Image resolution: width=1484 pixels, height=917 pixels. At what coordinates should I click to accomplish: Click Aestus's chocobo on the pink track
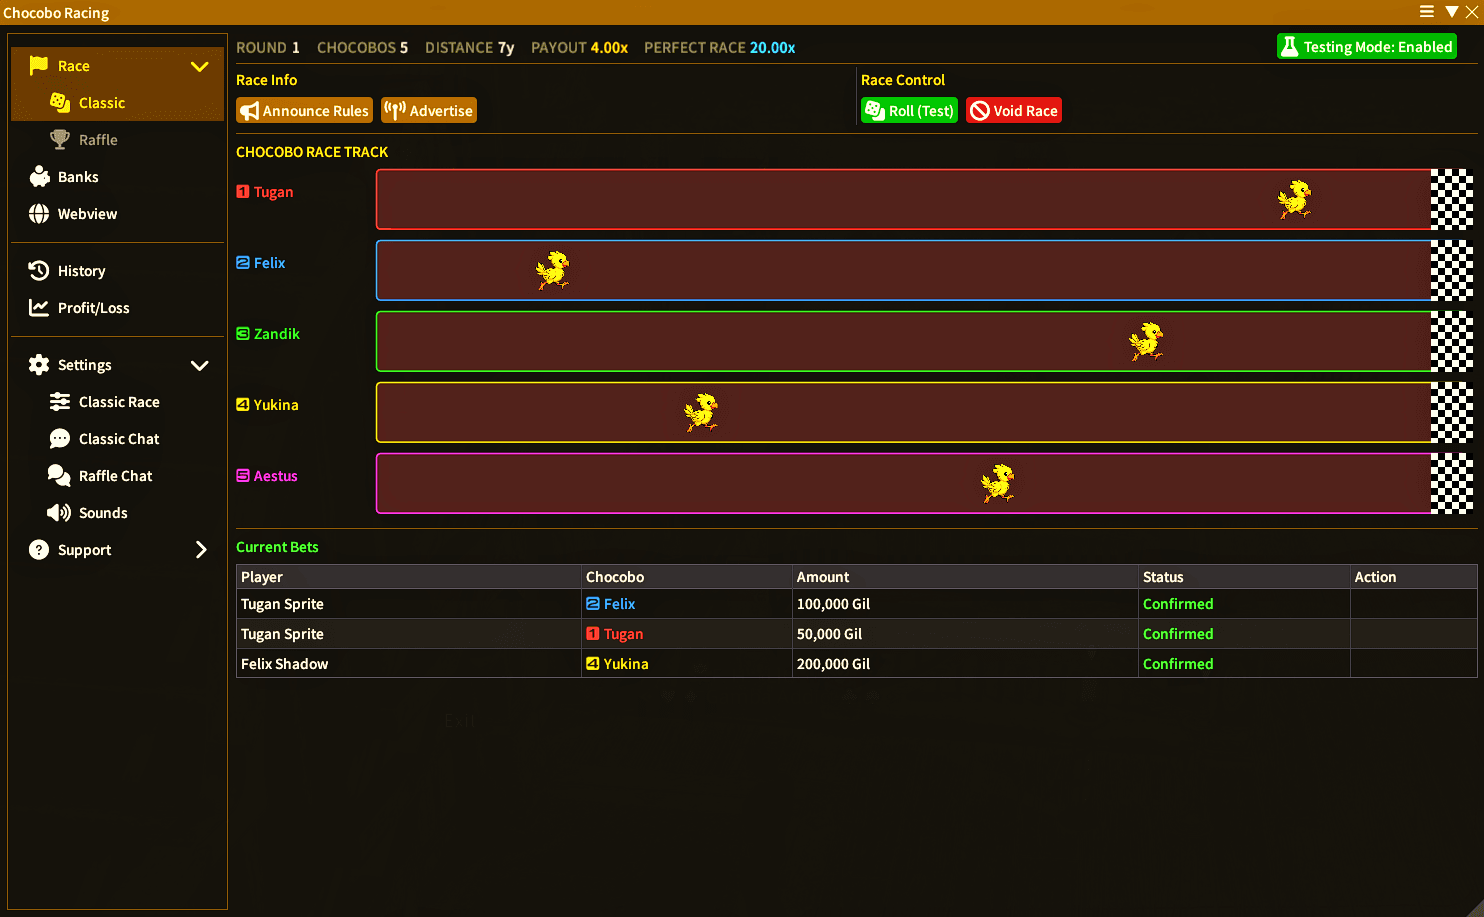tap(998, 483)
